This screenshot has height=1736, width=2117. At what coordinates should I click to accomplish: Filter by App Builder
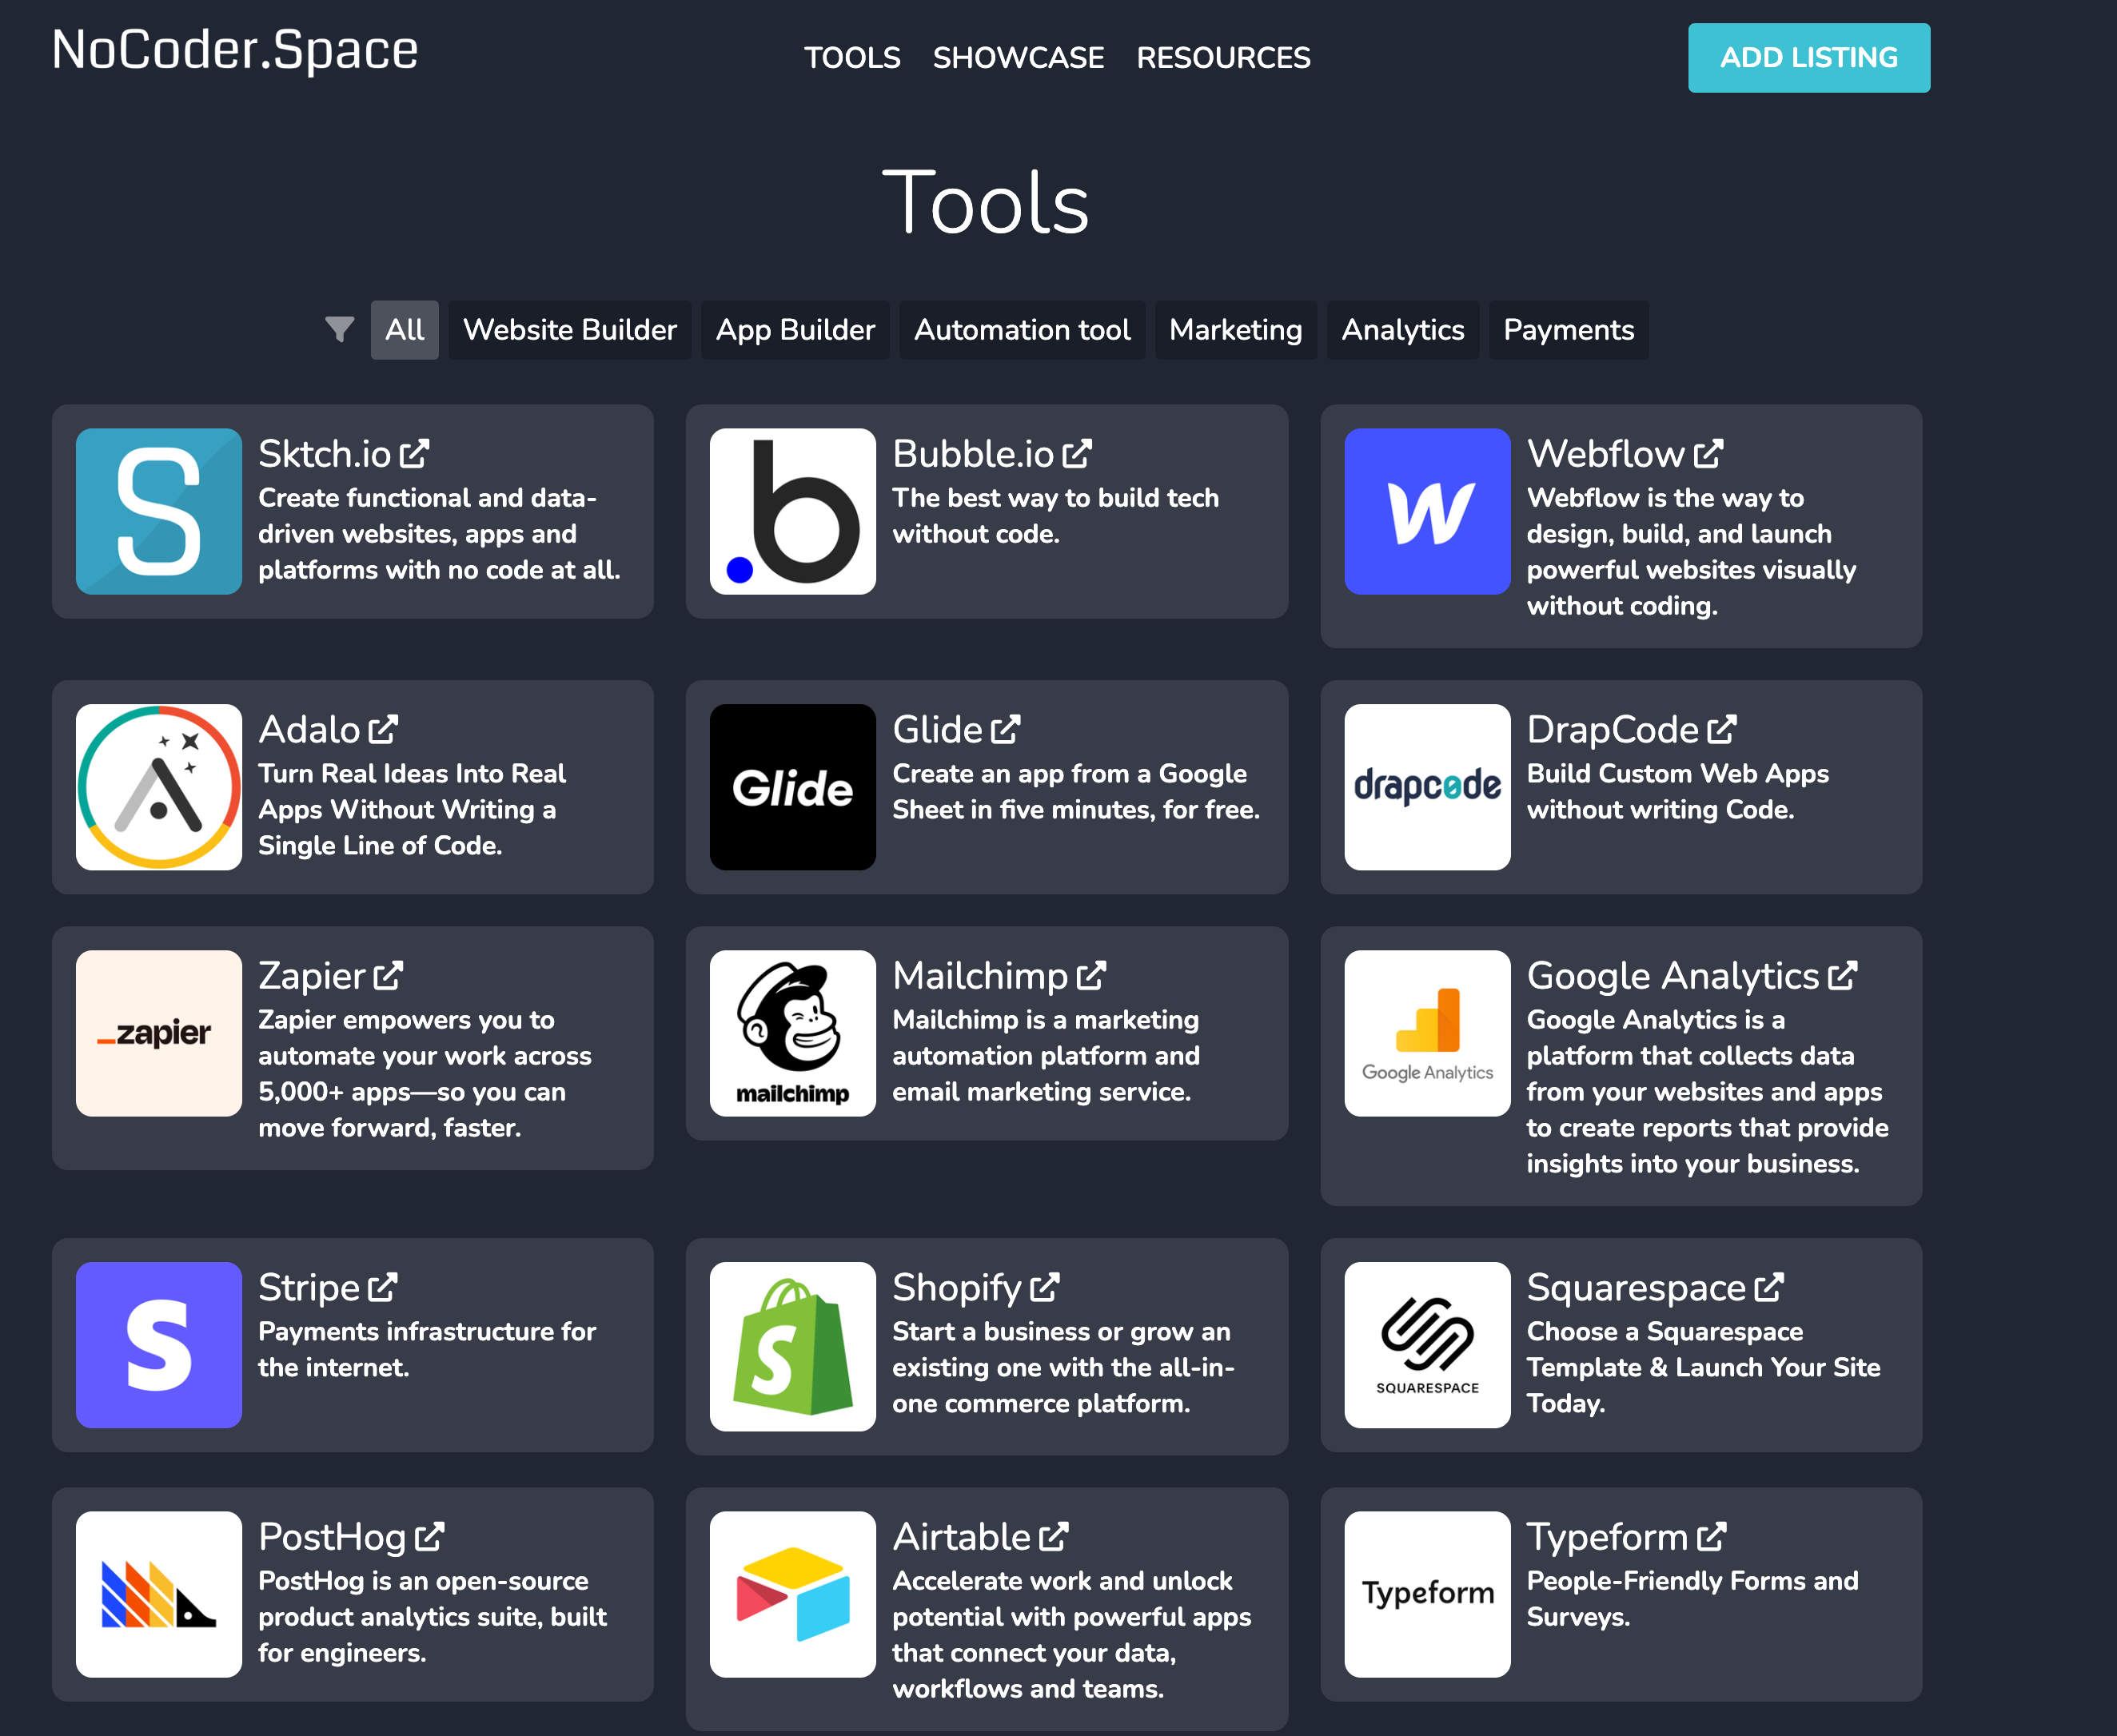(x=795, y=330)
